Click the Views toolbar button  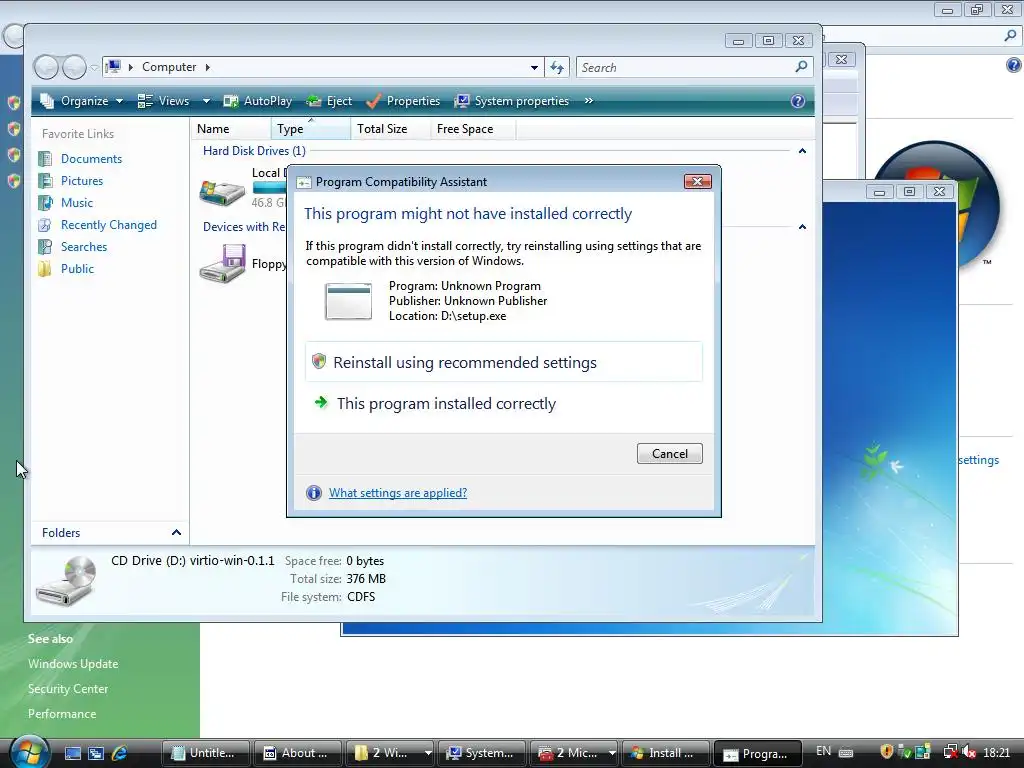click(x=165, y=101)
